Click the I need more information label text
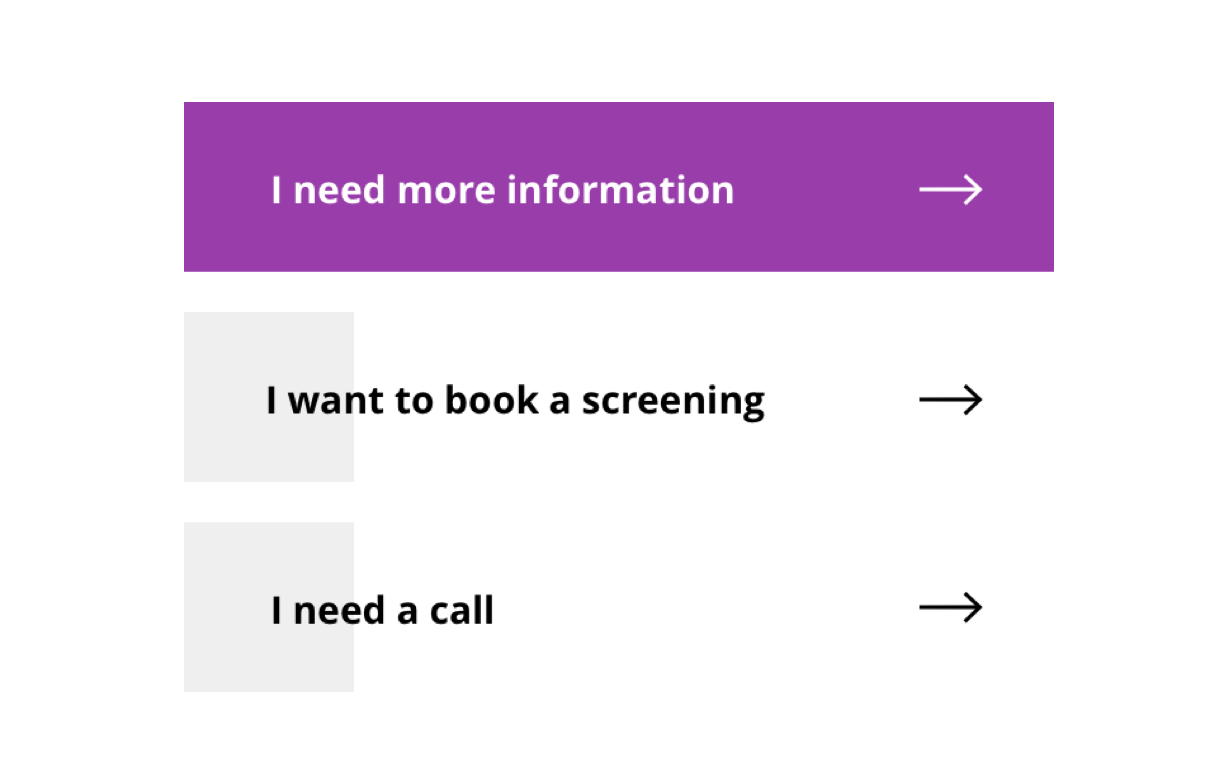 (503, 190)
